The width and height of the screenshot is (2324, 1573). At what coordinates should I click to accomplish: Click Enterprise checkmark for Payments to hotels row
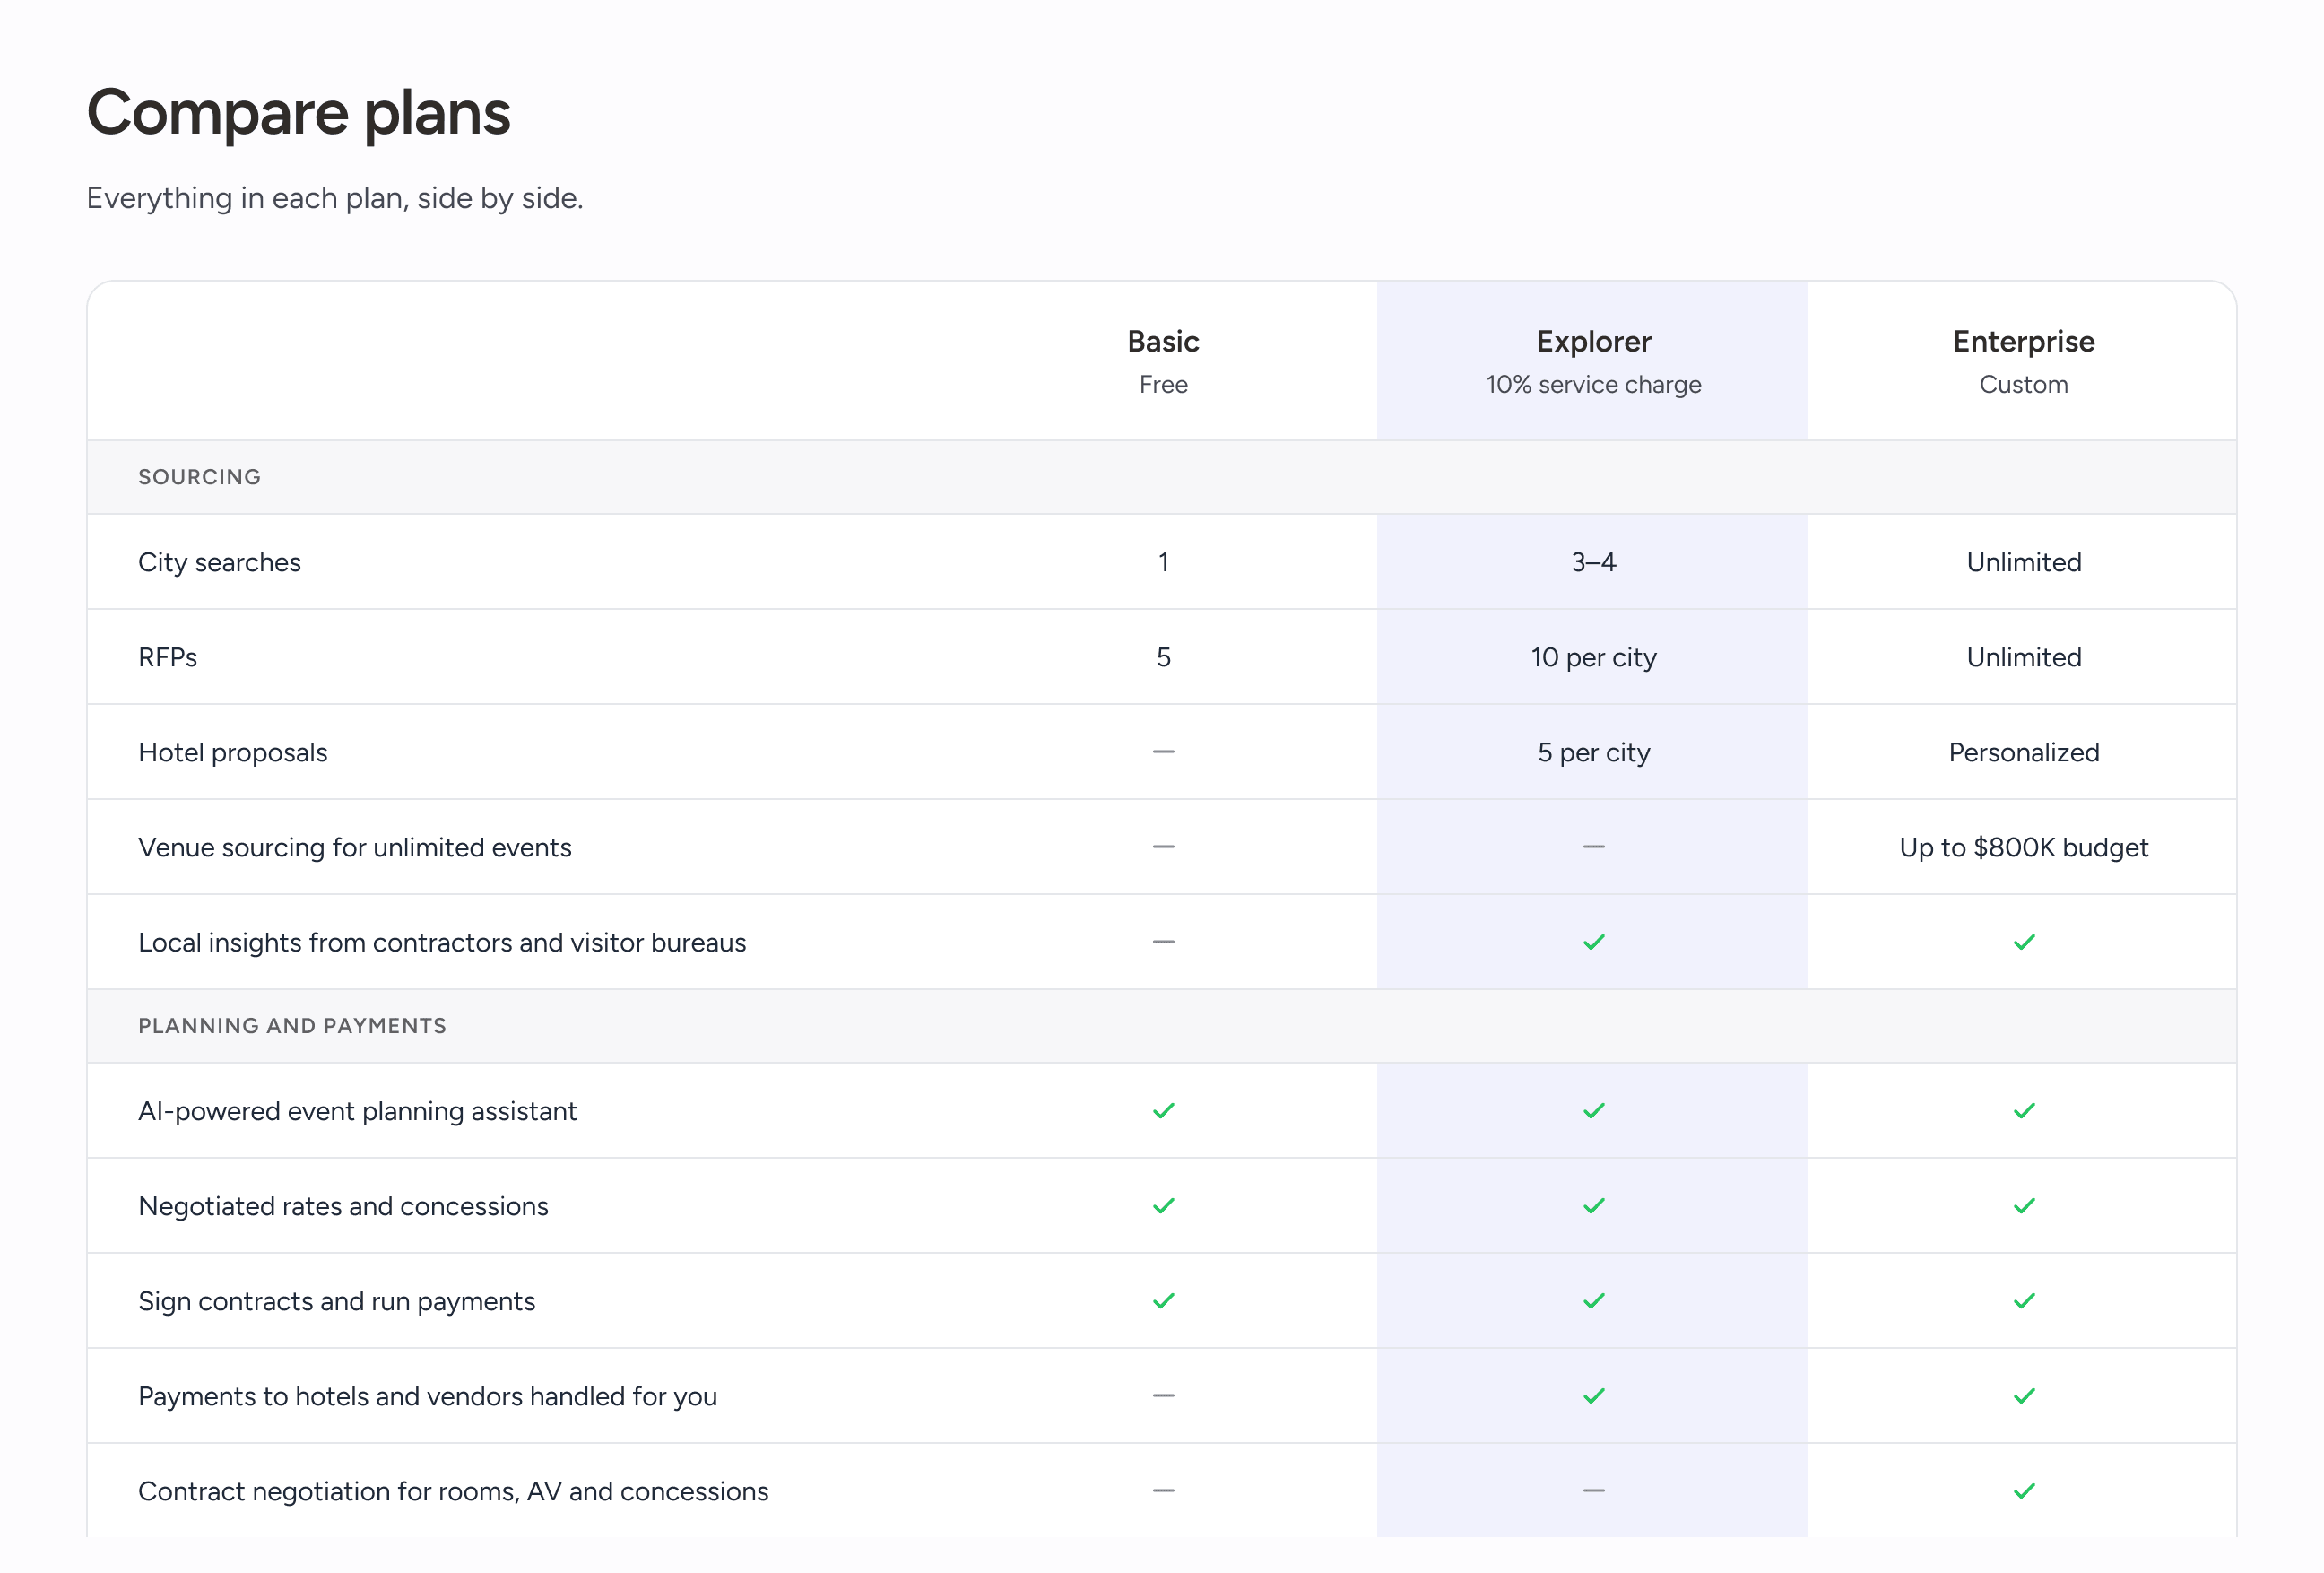[2024, 1396]
